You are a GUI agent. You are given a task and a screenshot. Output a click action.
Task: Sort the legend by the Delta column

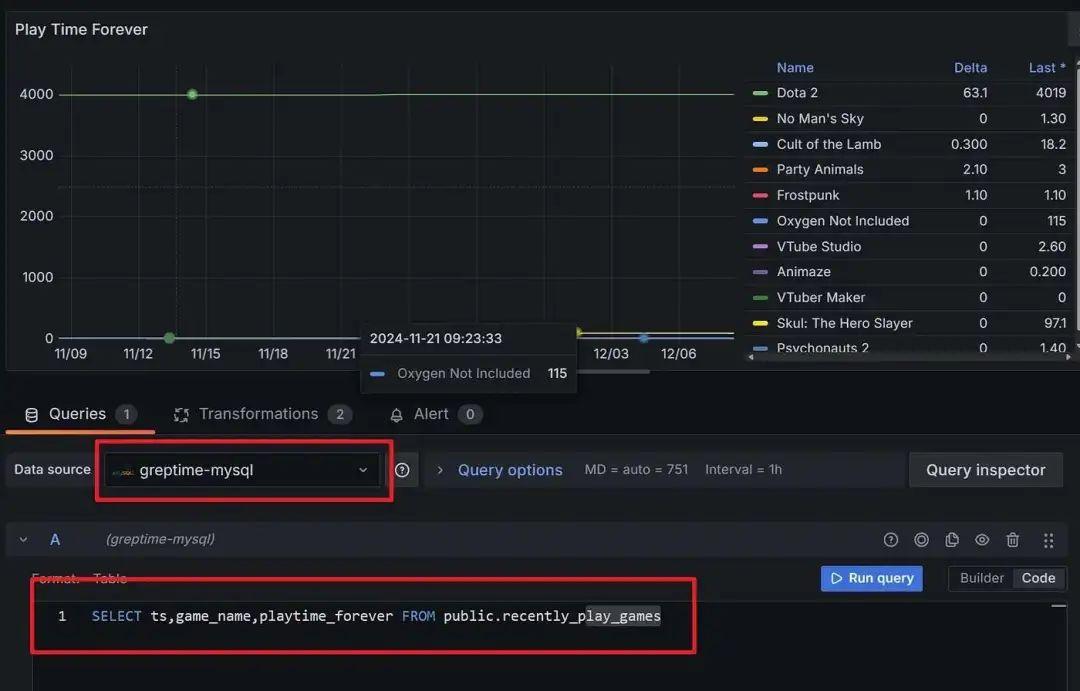pyautogui.click(x=969, y=68)
